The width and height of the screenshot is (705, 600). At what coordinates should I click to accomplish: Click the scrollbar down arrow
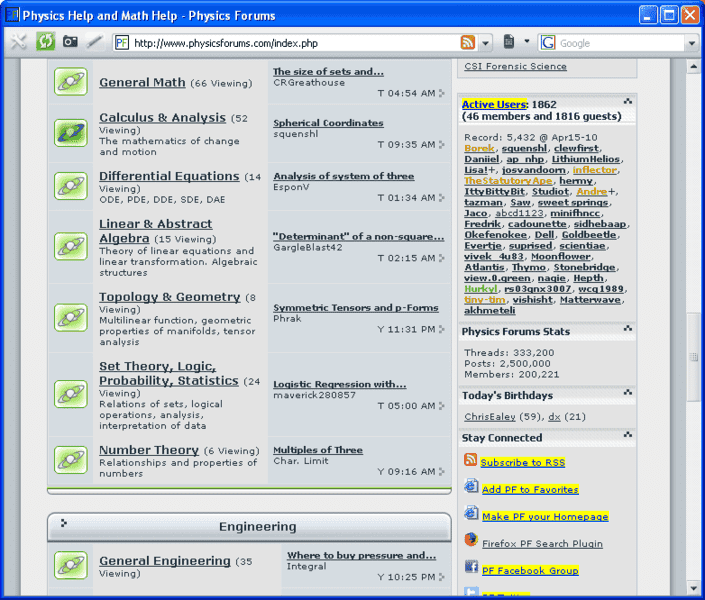pos(693,587)
